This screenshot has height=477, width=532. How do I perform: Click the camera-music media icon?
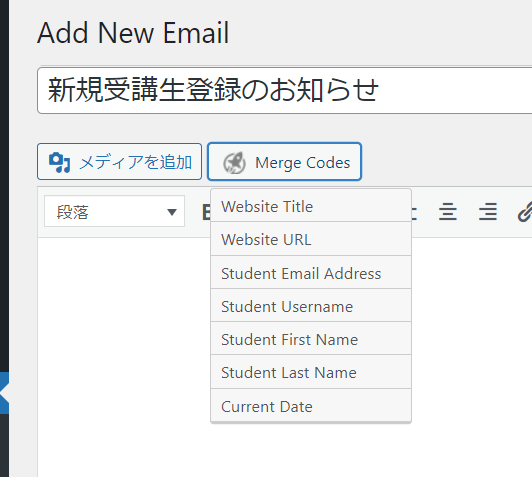click(60, 163)
